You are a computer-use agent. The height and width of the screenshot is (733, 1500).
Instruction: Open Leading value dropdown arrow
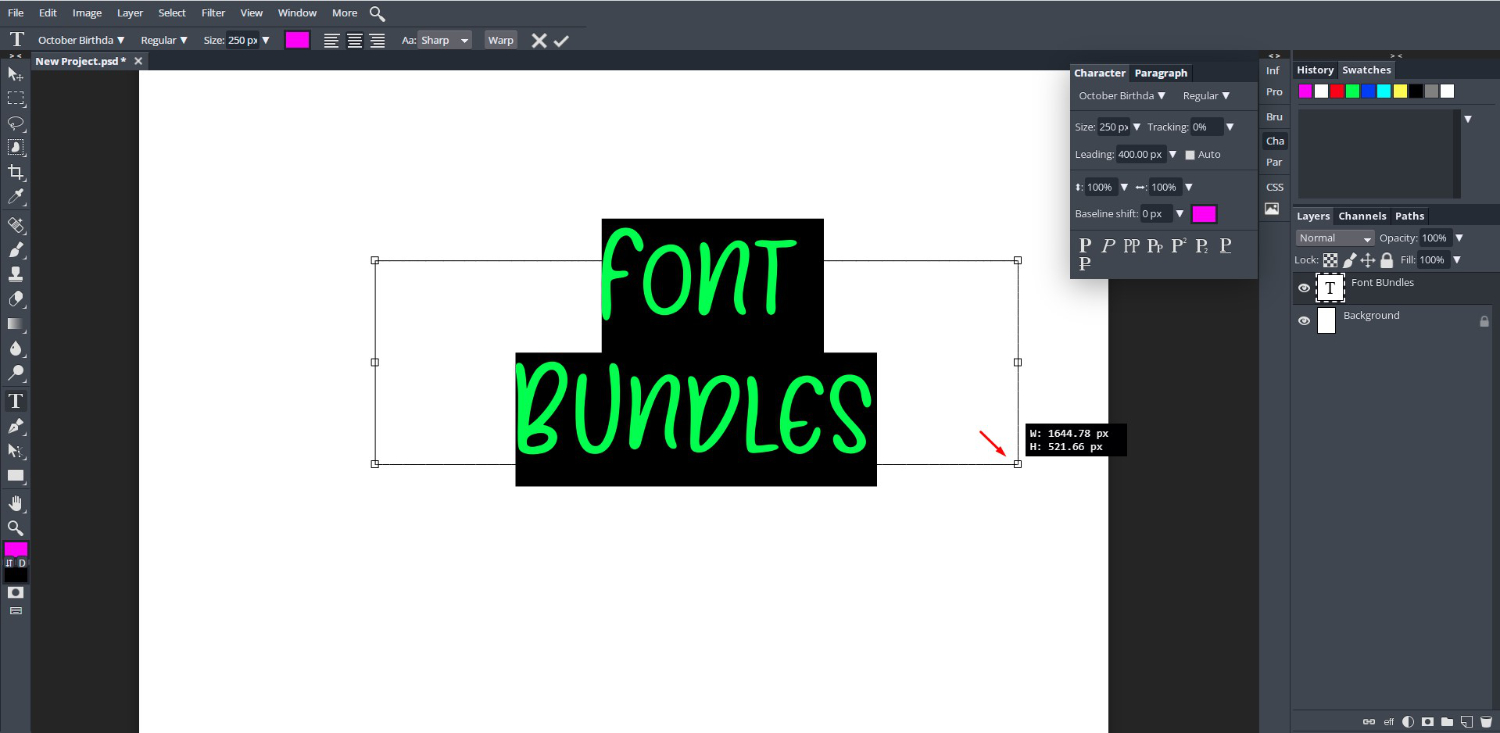1173,155
